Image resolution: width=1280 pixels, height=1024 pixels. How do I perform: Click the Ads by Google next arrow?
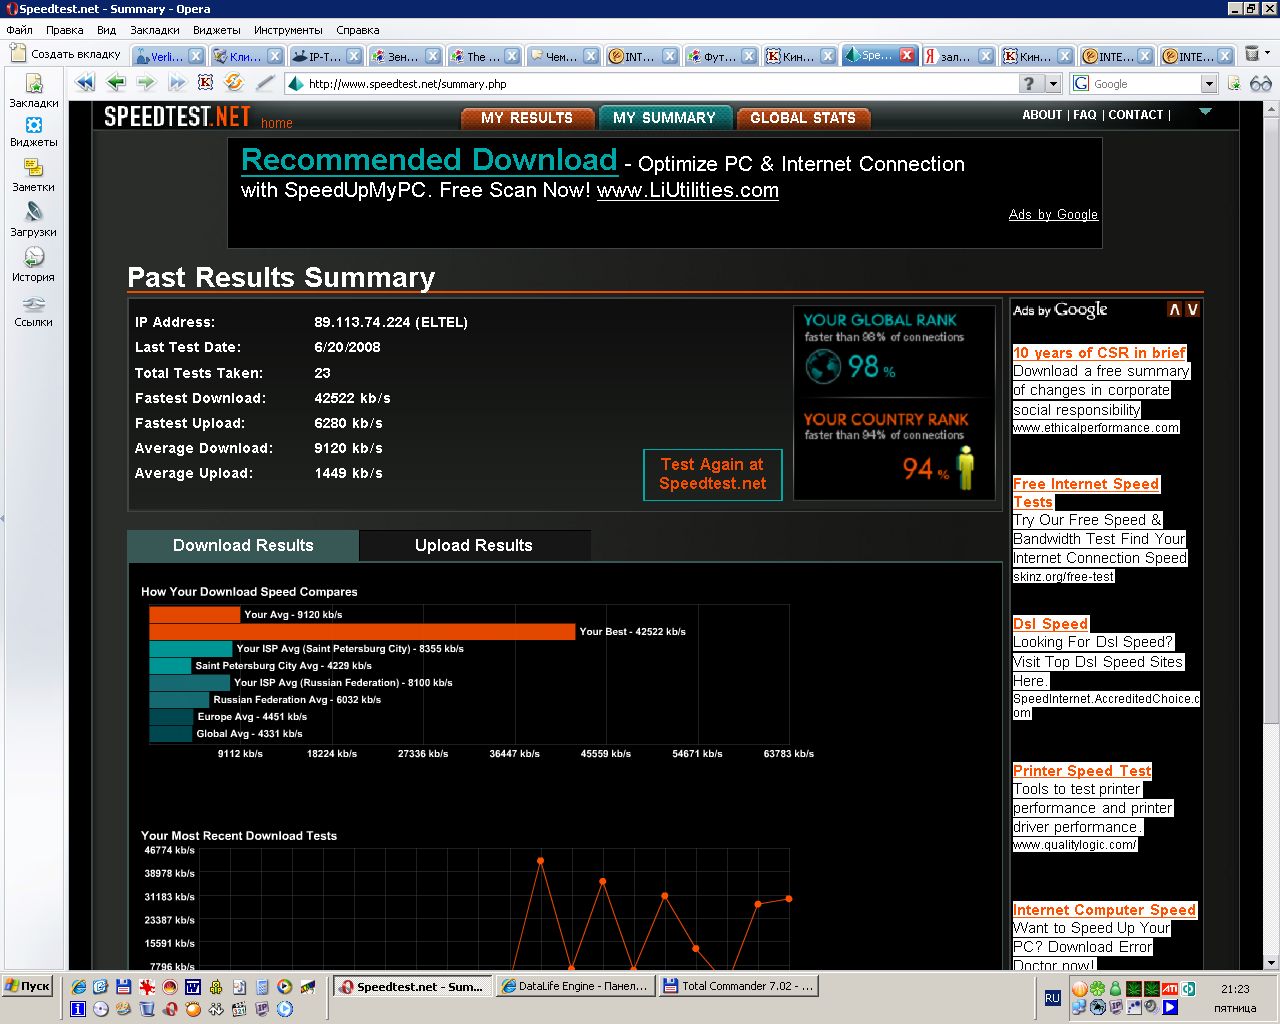click(1192, 310)
